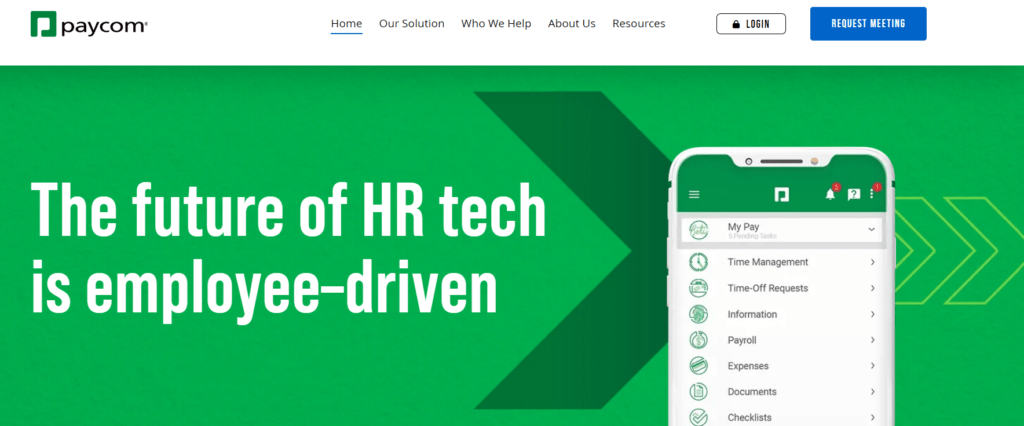
Task: Select the Time Management label
Action: click(768, 262)
